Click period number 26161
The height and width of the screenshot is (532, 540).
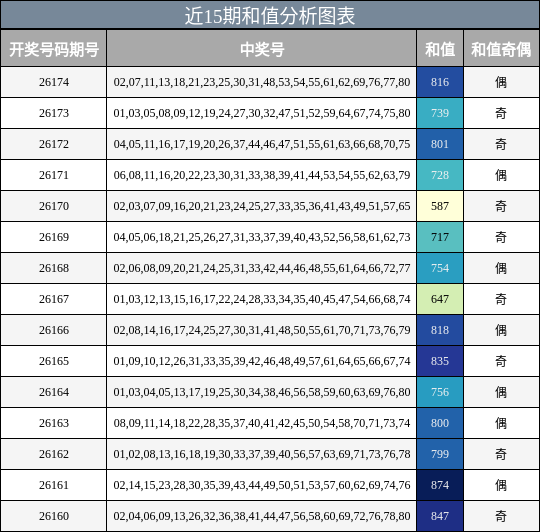54,485
